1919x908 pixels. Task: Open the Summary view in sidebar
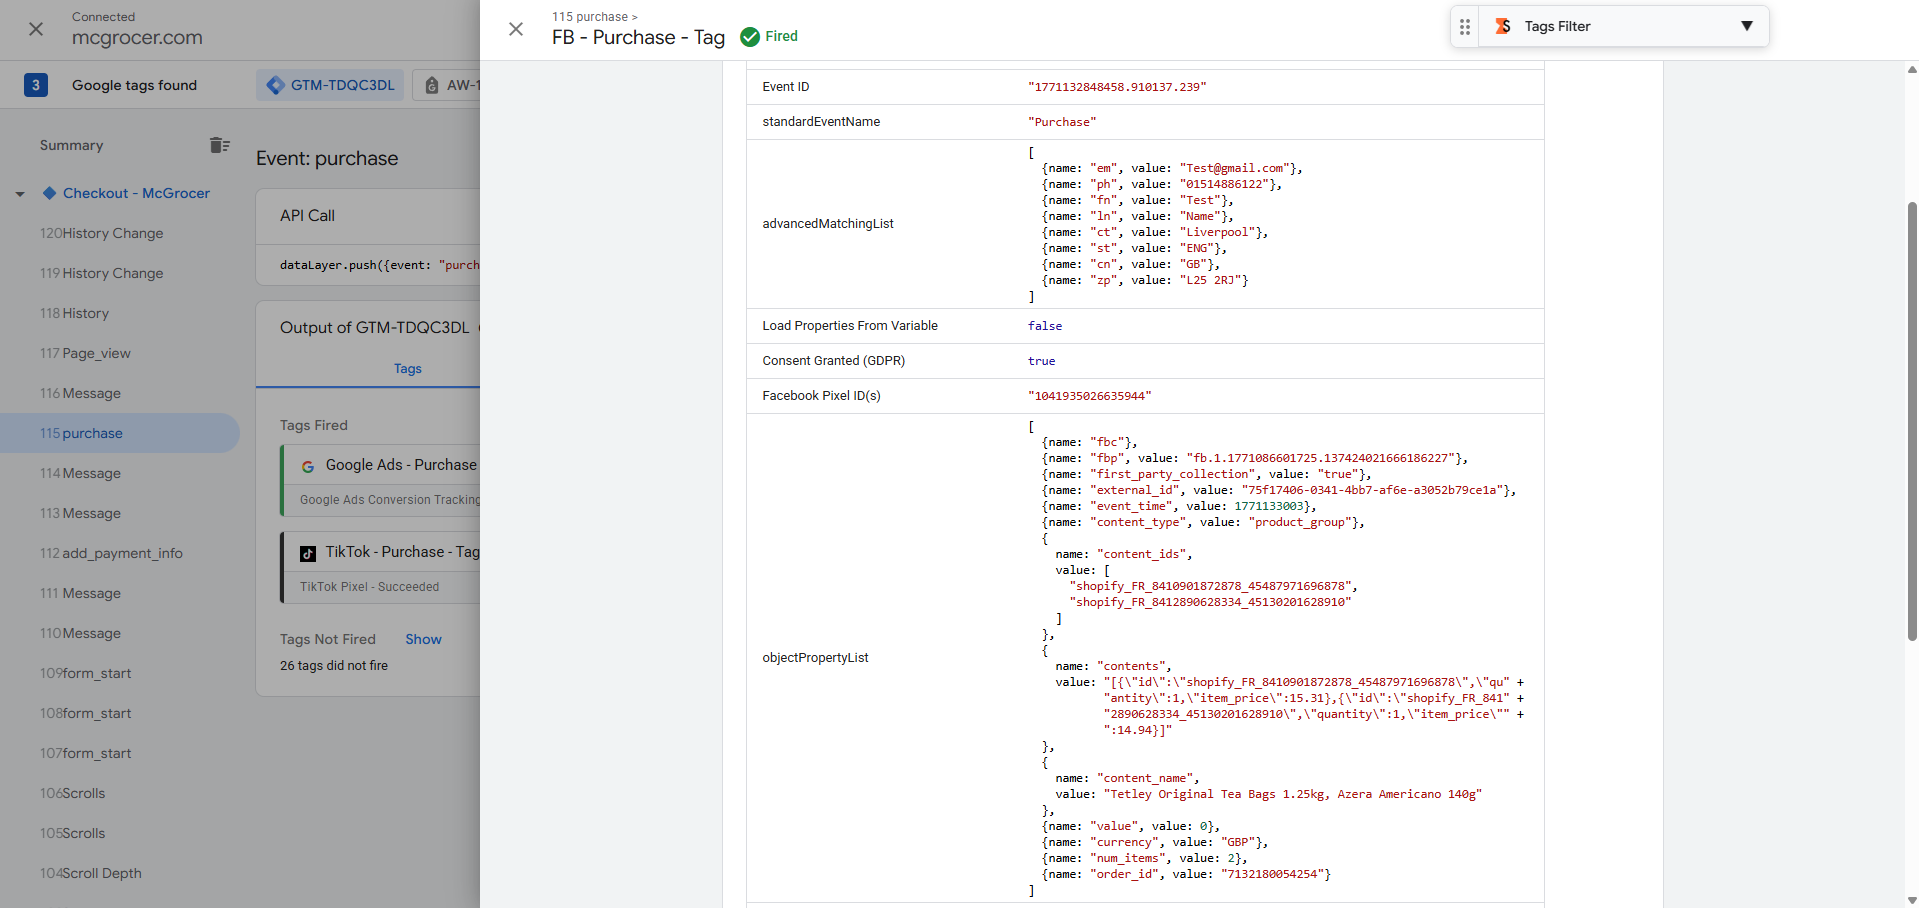pyautogui.click(x=71, y=145)
